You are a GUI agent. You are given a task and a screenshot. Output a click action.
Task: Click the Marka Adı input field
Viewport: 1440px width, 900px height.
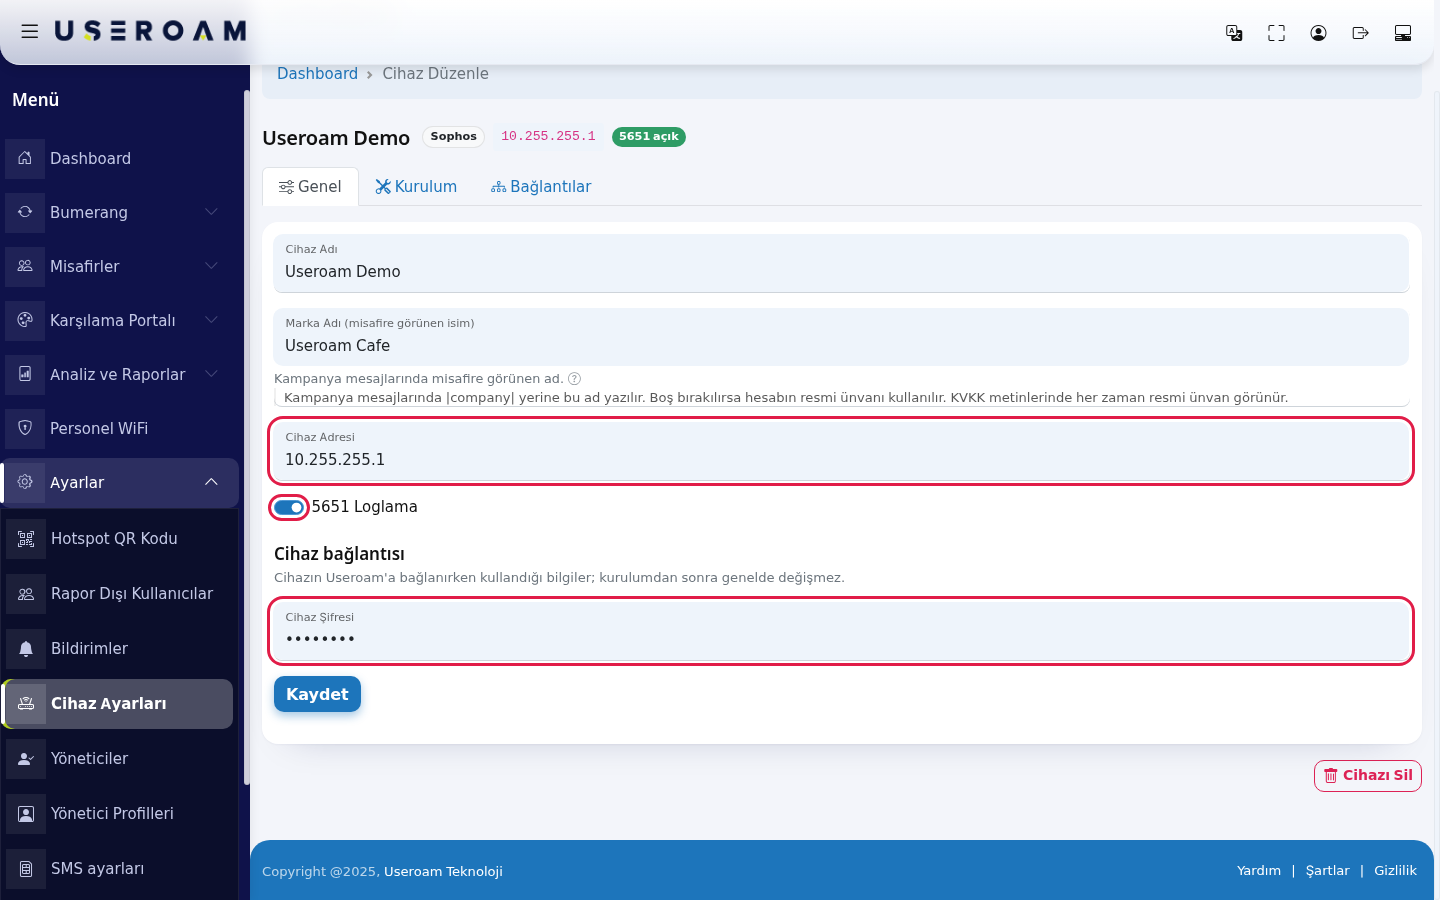pos(841,338)
